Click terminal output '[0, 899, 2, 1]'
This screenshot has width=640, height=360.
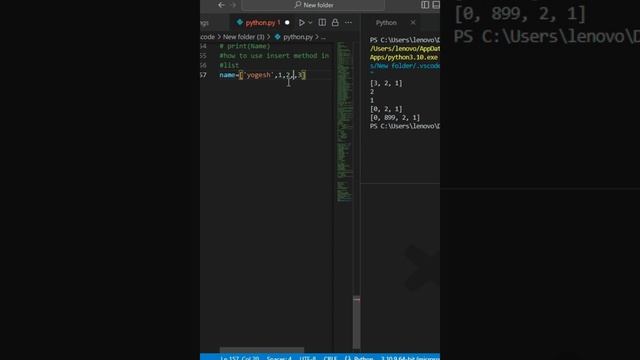(395, 118)
